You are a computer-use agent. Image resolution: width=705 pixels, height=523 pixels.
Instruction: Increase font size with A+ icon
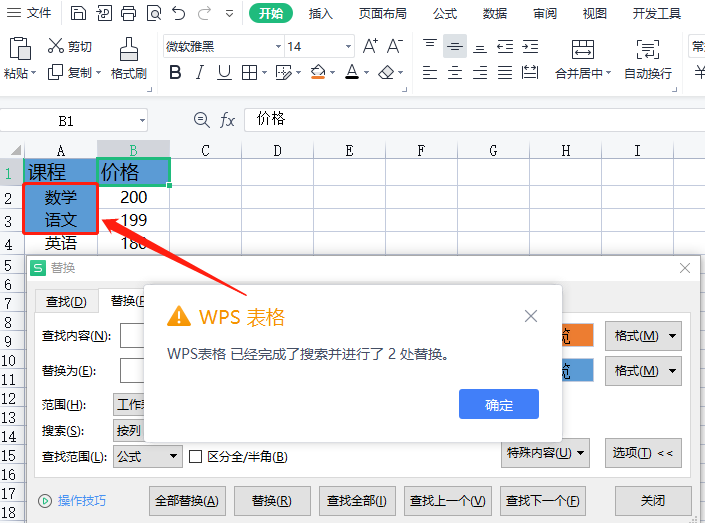(x=370, y=46)
